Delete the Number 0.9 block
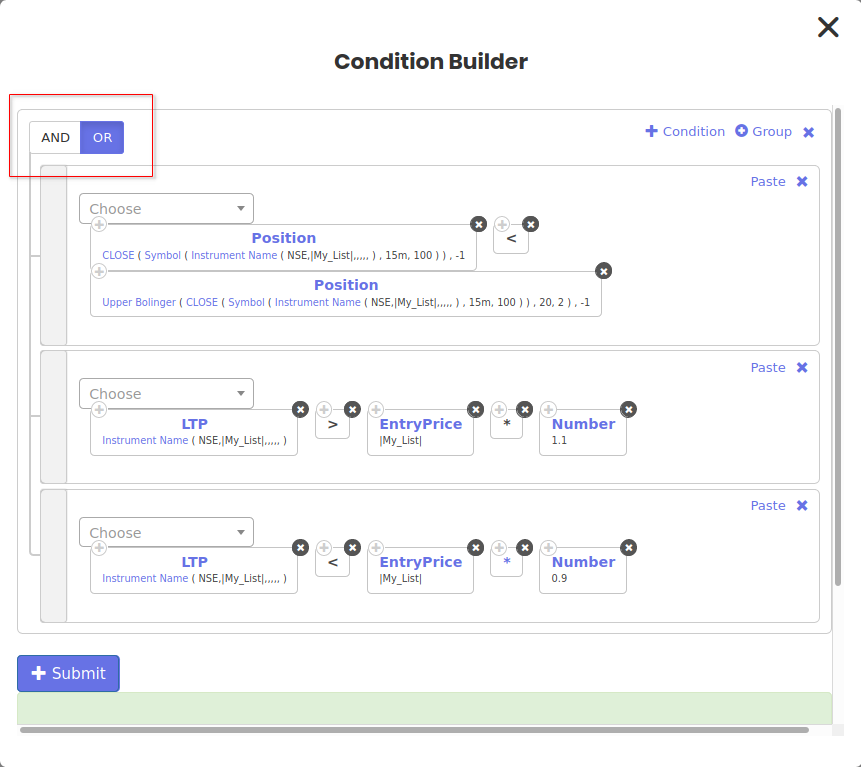 (628, 547)
